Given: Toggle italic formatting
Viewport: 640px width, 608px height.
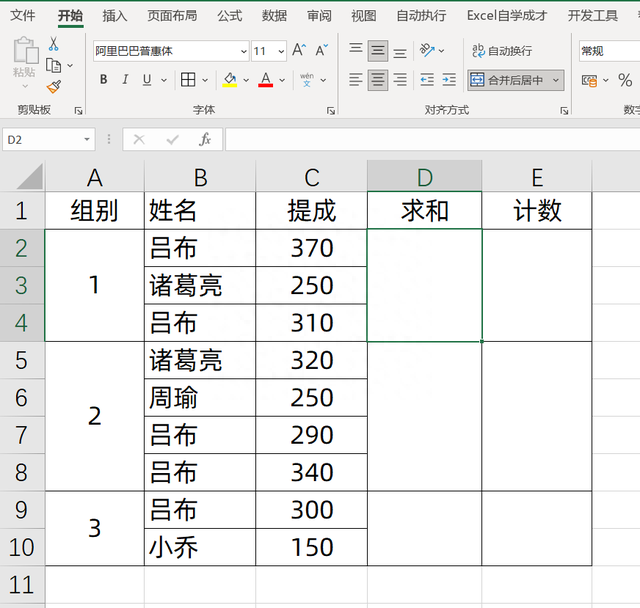Looking at the screenshot, I should [125, 80].
